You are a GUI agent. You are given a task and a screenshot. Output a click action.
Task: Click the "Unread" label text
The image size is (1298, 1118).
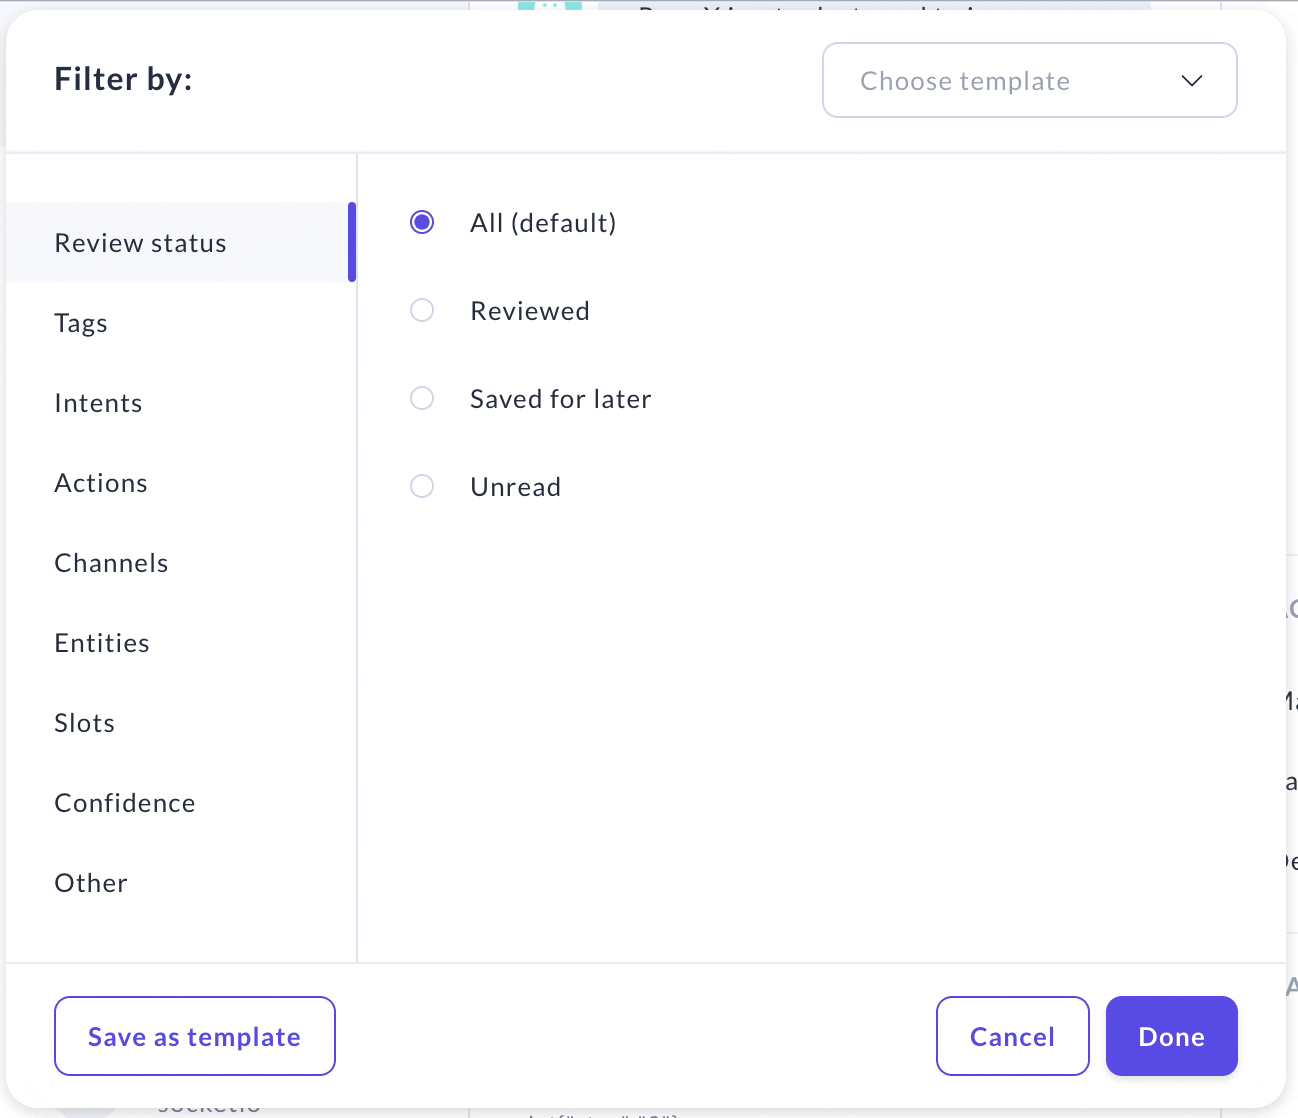[515, 486]
